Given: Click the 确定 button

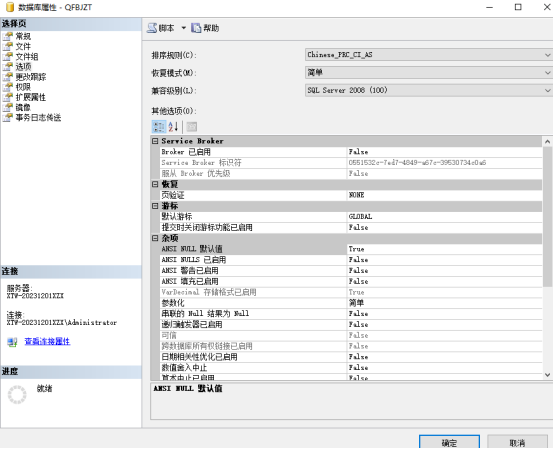Looking at the screenshot, I should tap(449, 442).
